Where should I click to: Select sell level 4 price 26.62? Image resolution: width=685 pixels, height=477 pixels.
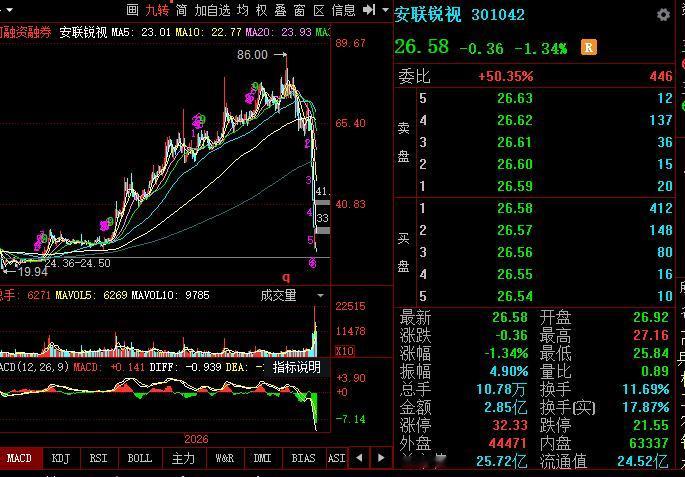[x=515, y=120]
